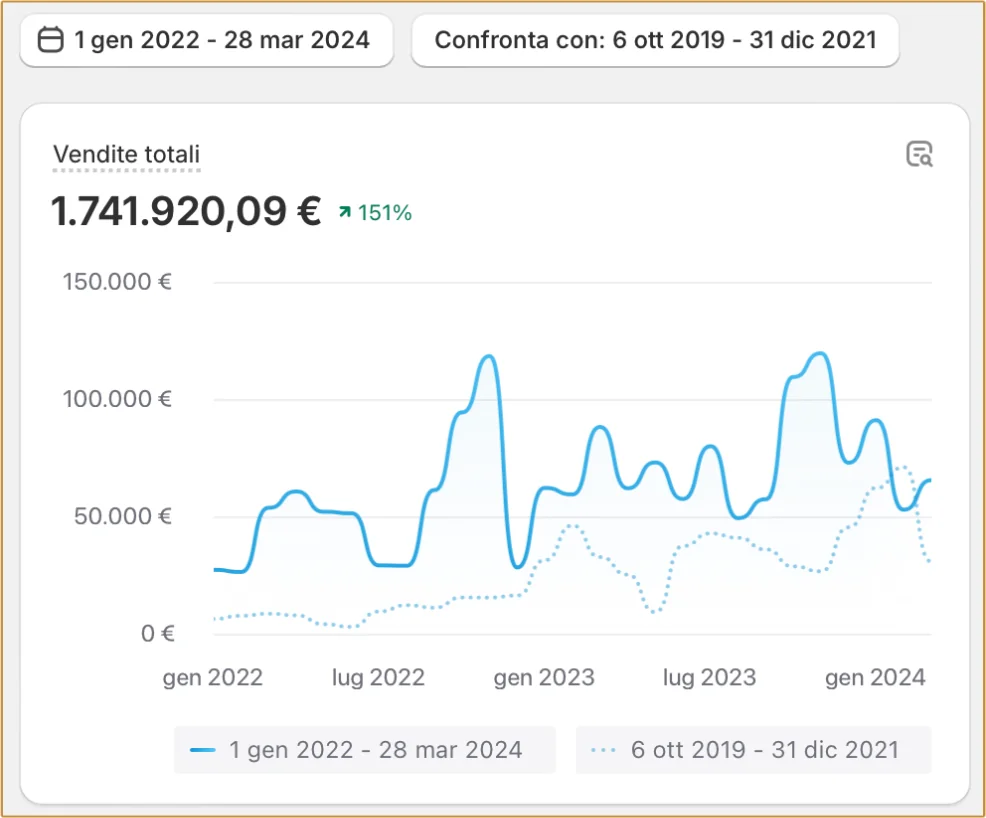Click the 'lug 2022' axis label
The height and width of the screenshot is (818, 986).
click(x=379, y=678)
